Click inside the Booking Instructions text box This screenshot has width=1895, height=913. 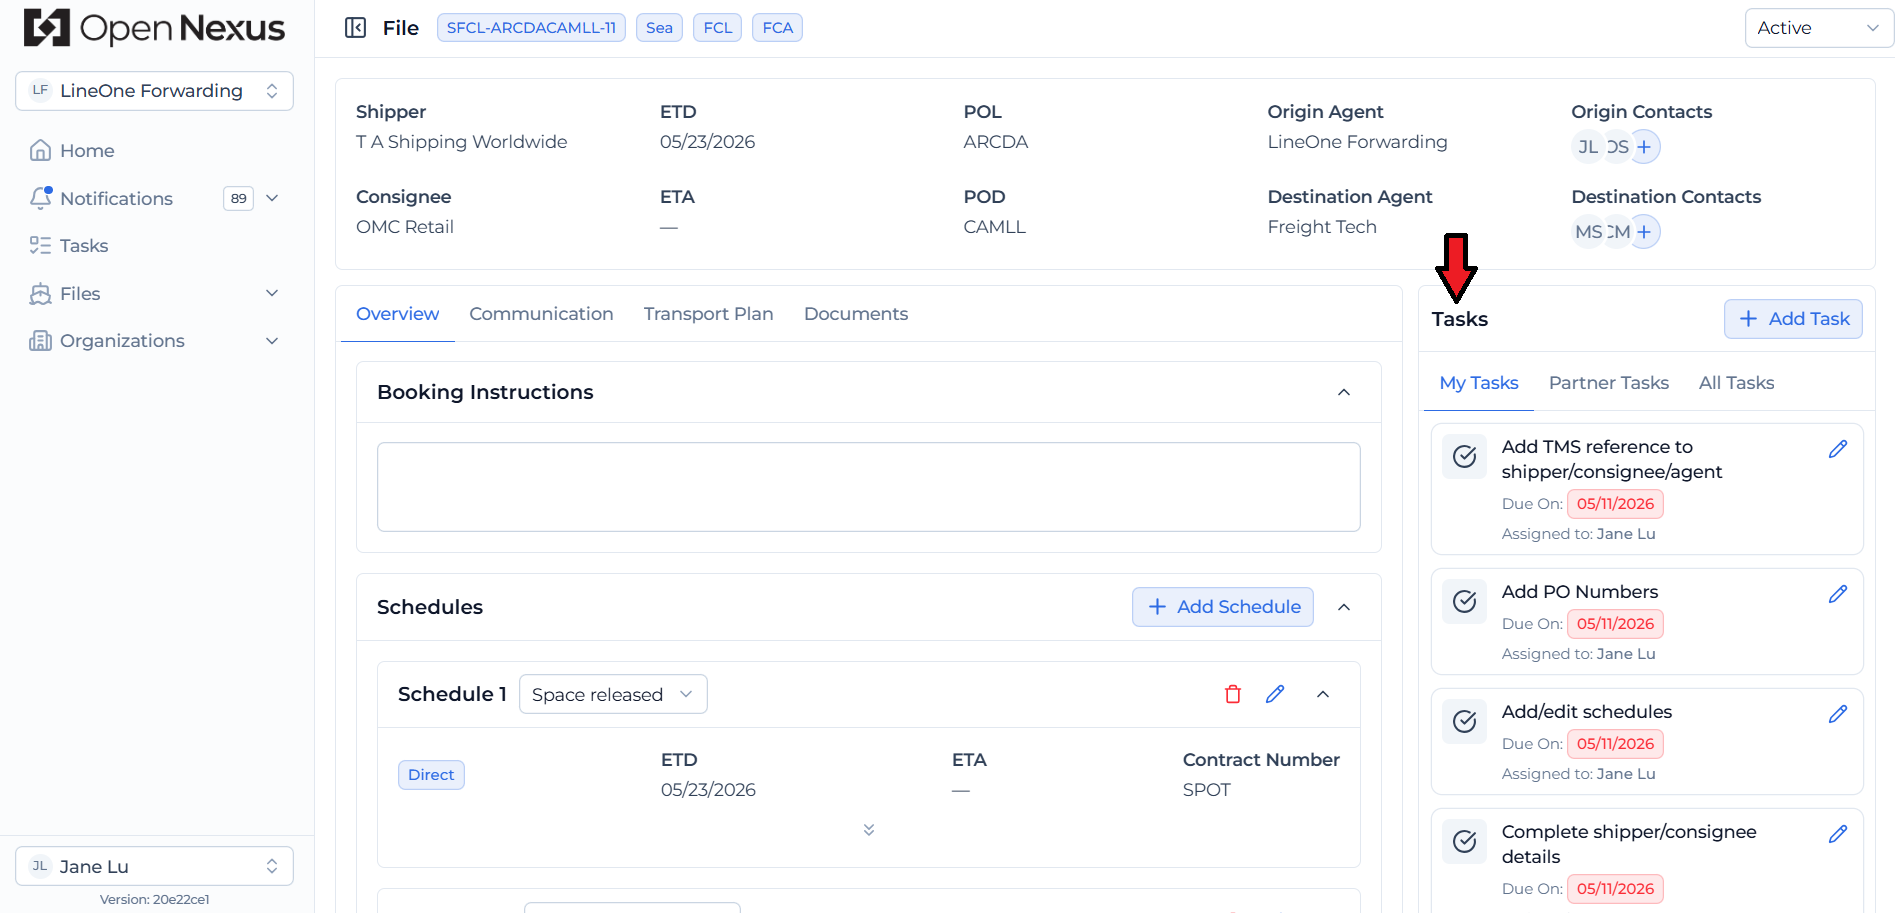(869, 487)
